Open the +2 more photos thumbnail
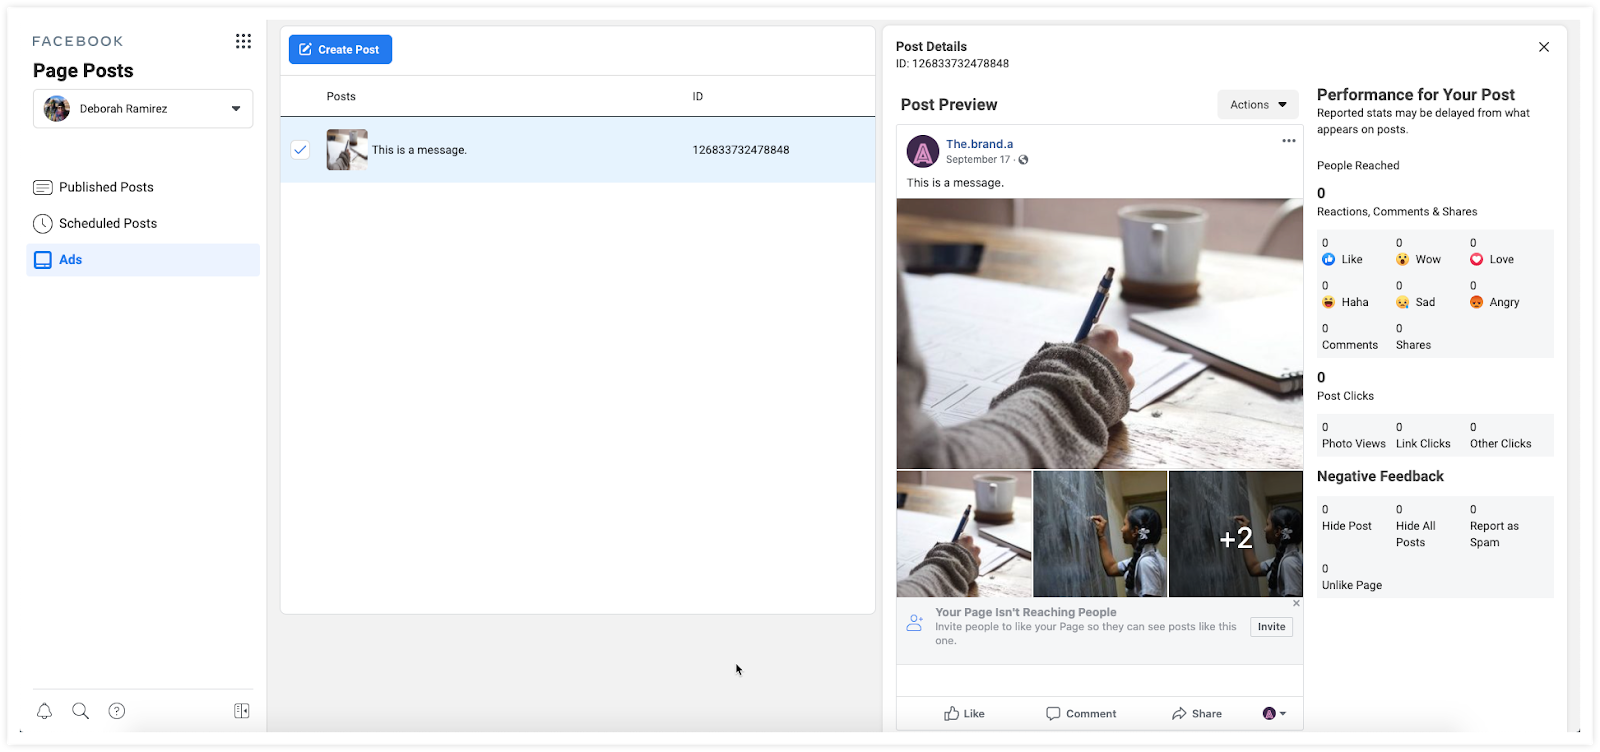Image resolution: width=1600 pixels, height=752 pixels. click(1236, 534)
